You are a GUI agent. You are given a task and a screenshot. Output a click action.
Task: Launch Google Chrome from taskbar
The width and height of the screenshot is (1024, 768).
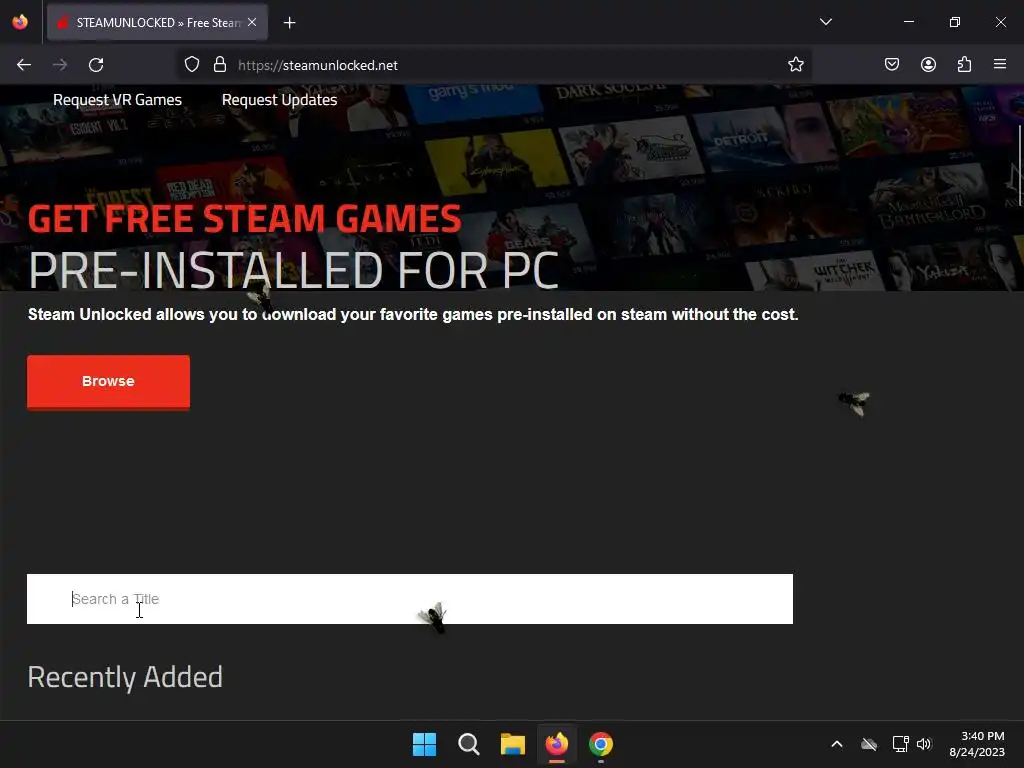pos(601,744)
